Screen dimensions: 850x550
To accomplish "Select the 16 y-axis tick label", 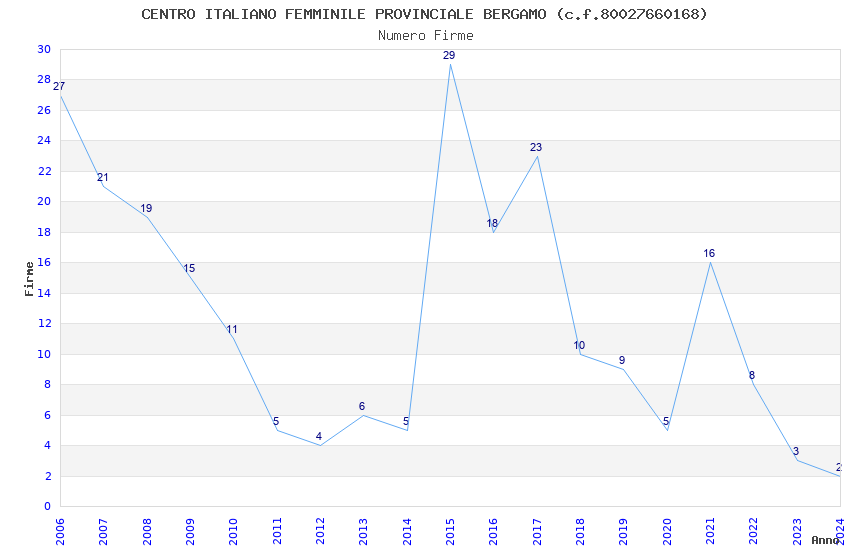I will (44, 262).
